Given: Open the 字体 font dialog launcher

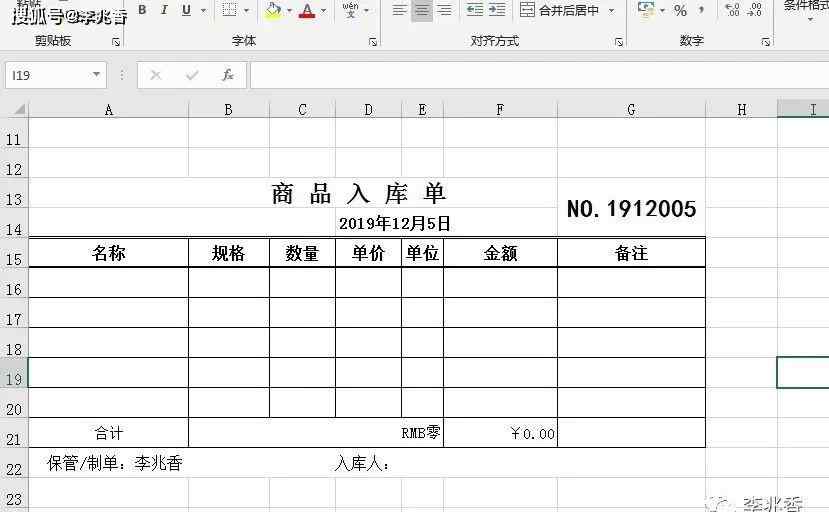Looking at the screenshot, I should 373,42.
